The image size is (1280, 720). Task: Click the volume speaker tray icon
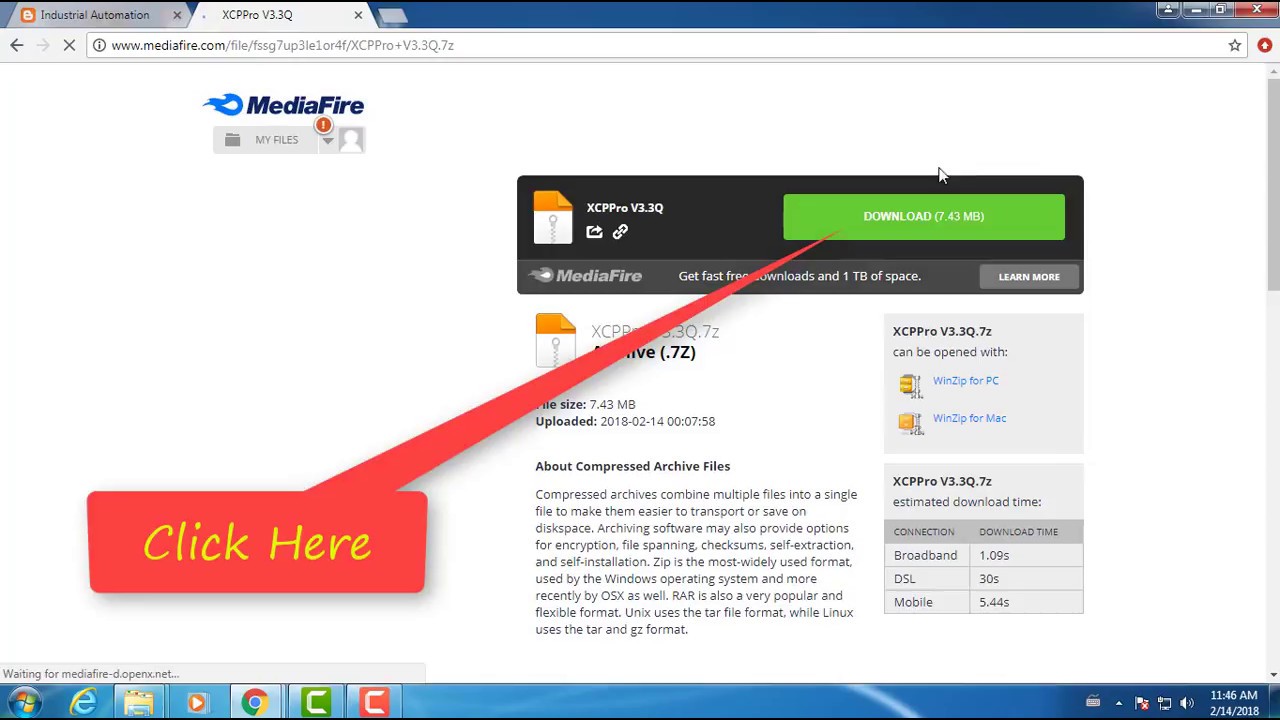coord(1187,703)
